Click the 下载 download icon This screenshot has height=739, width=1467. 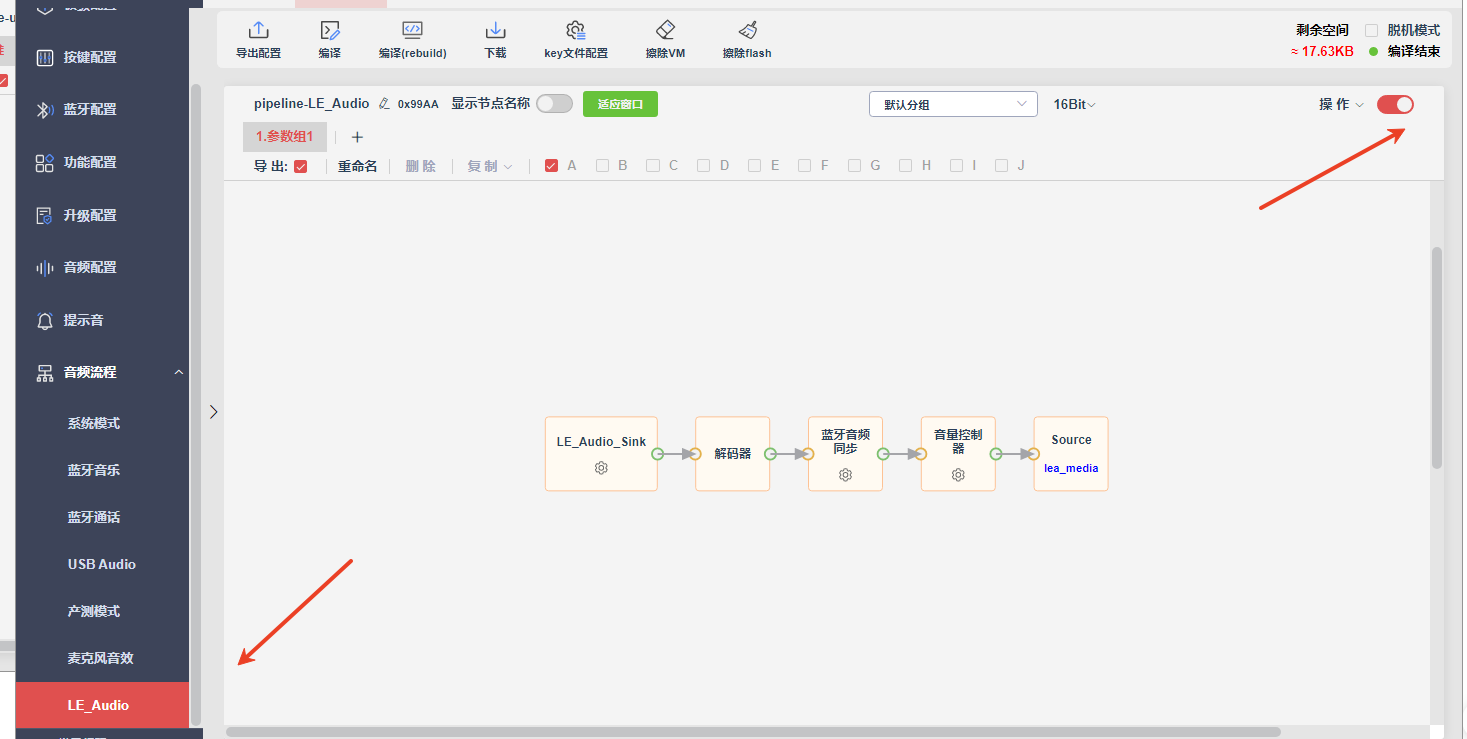(x=495, y=31)
